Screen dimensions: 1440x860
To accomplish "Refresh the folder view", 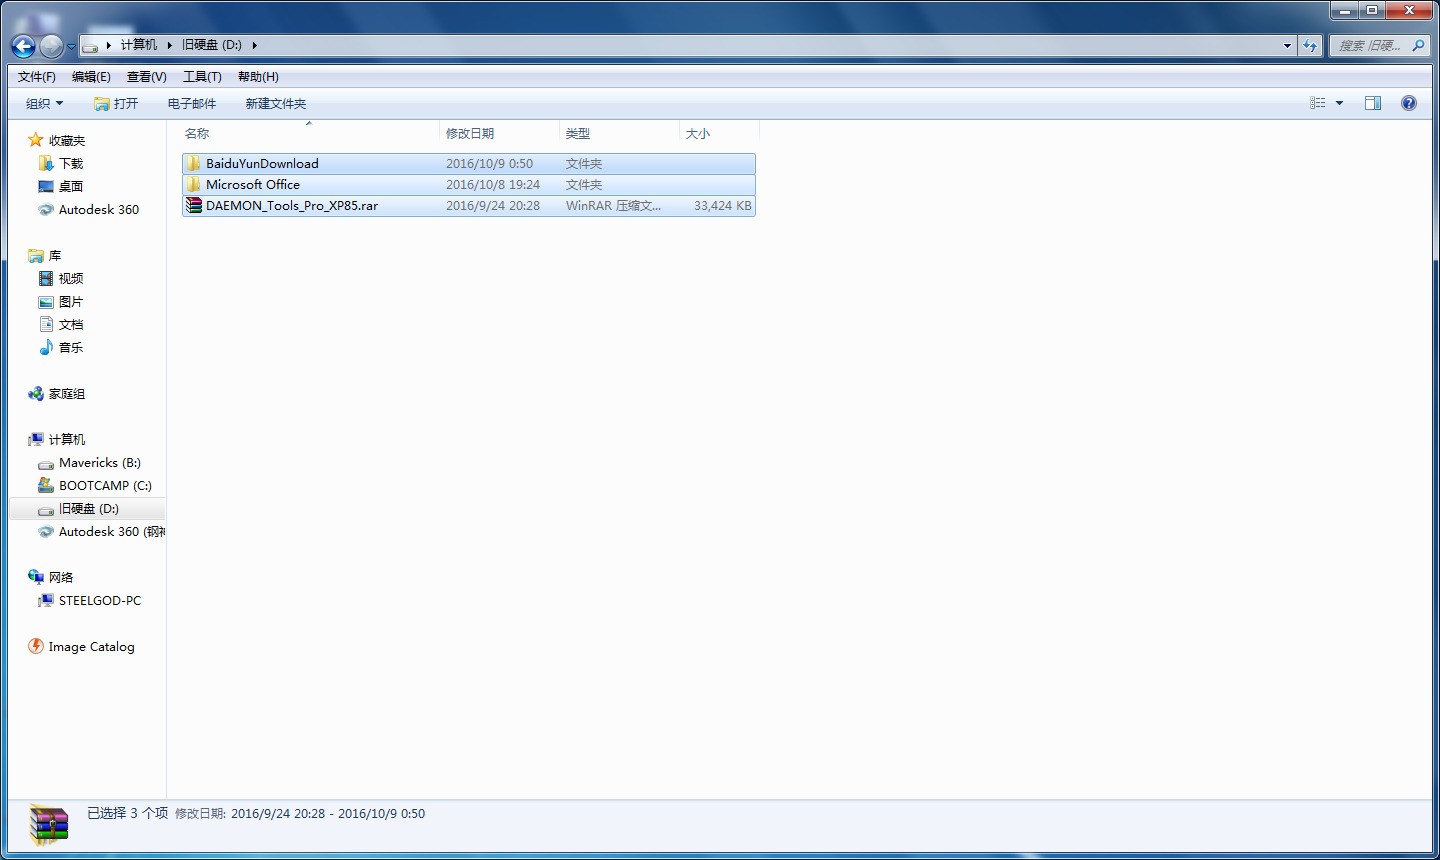I will 1310,45.
